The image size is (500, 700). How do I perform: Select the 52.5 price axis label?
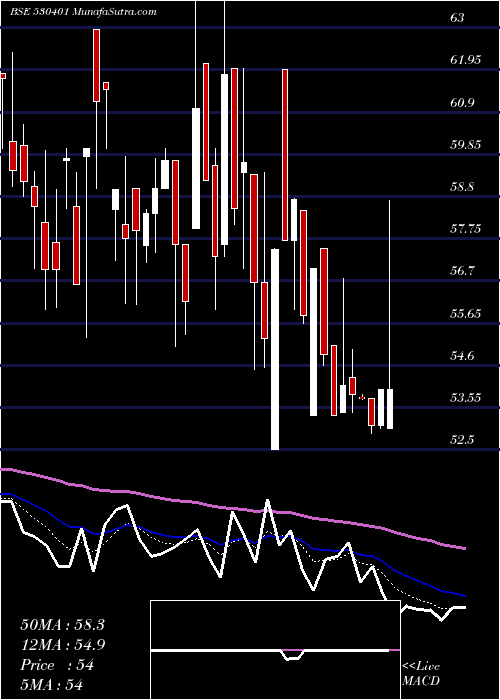(x=462, y=440)
